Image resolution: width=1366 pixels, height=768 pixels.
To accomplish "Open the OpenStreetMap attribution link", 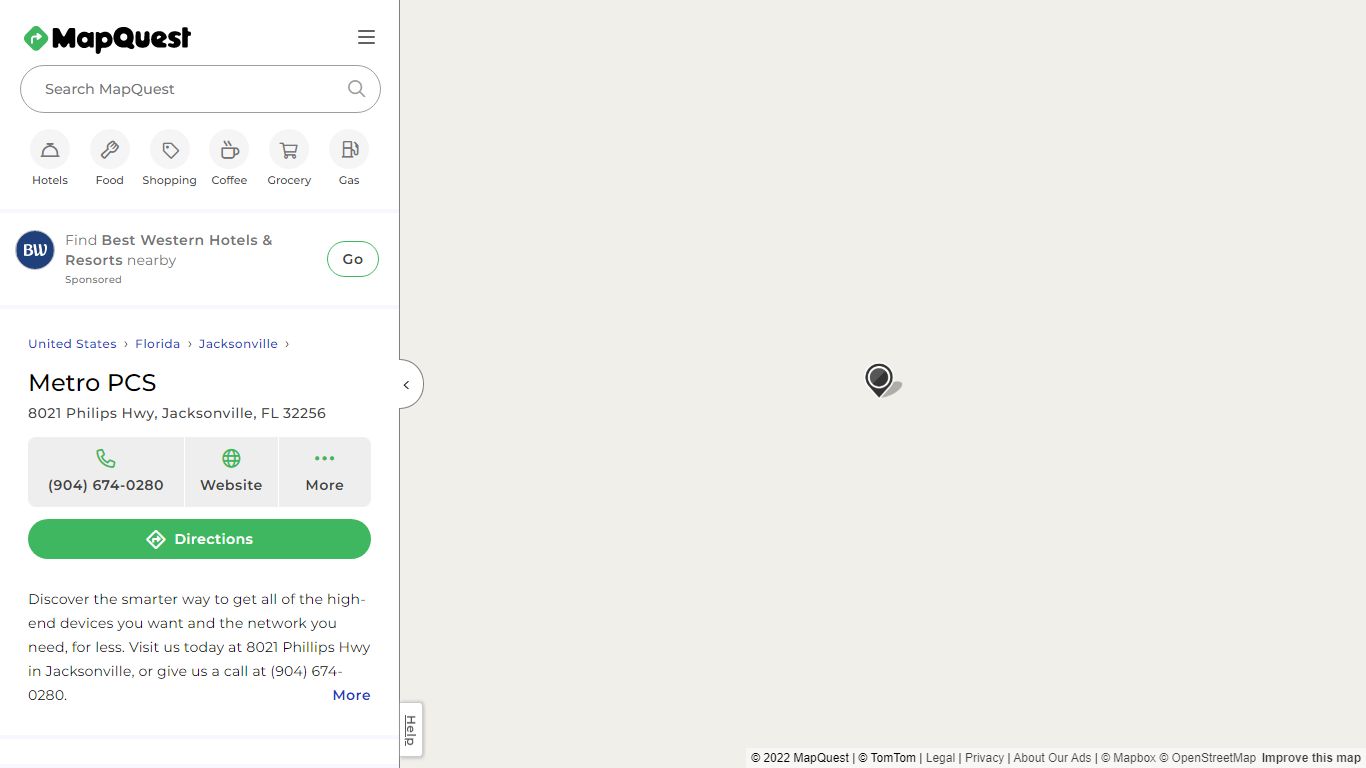I will [1207, 758].
